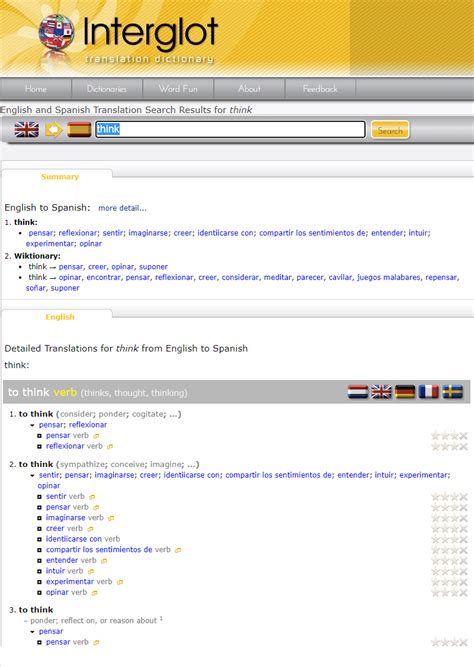Image resolution: width=474 pixels, height=667 pixels.
Task: Open 'cavilar' translation link
Action: (340, 277)
